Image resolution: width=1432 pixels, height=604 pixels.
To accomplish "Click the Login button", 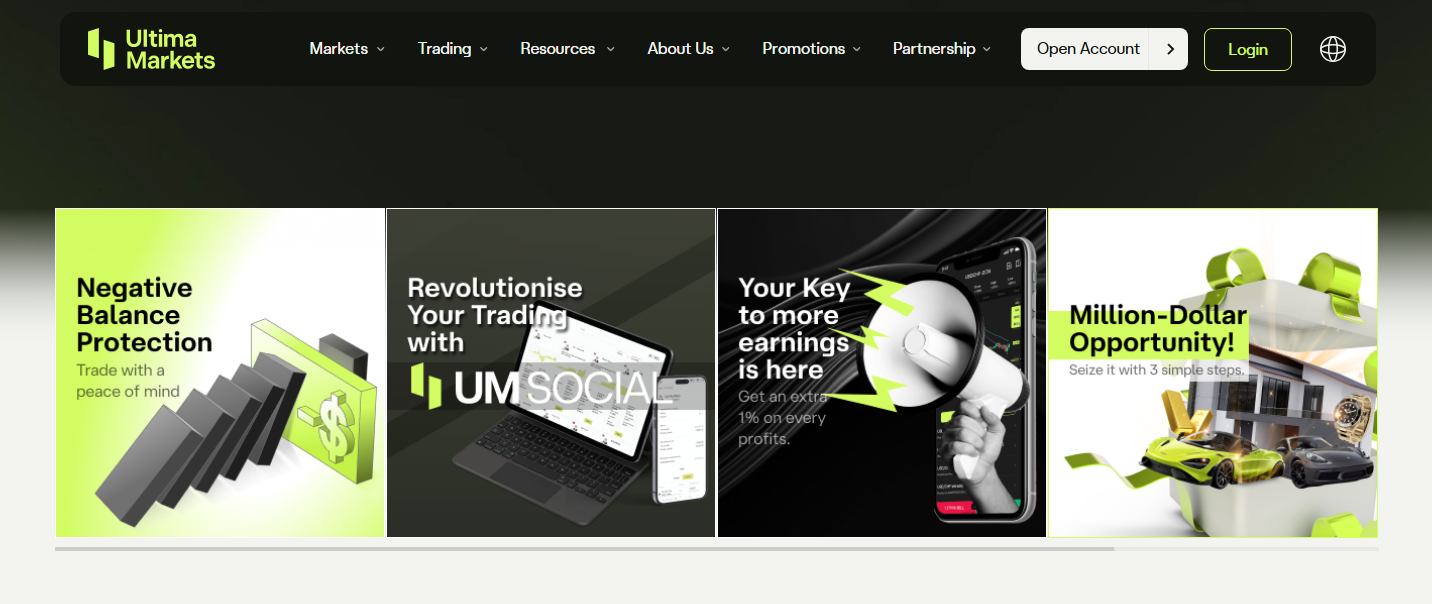I will [x=1248, y=49].
